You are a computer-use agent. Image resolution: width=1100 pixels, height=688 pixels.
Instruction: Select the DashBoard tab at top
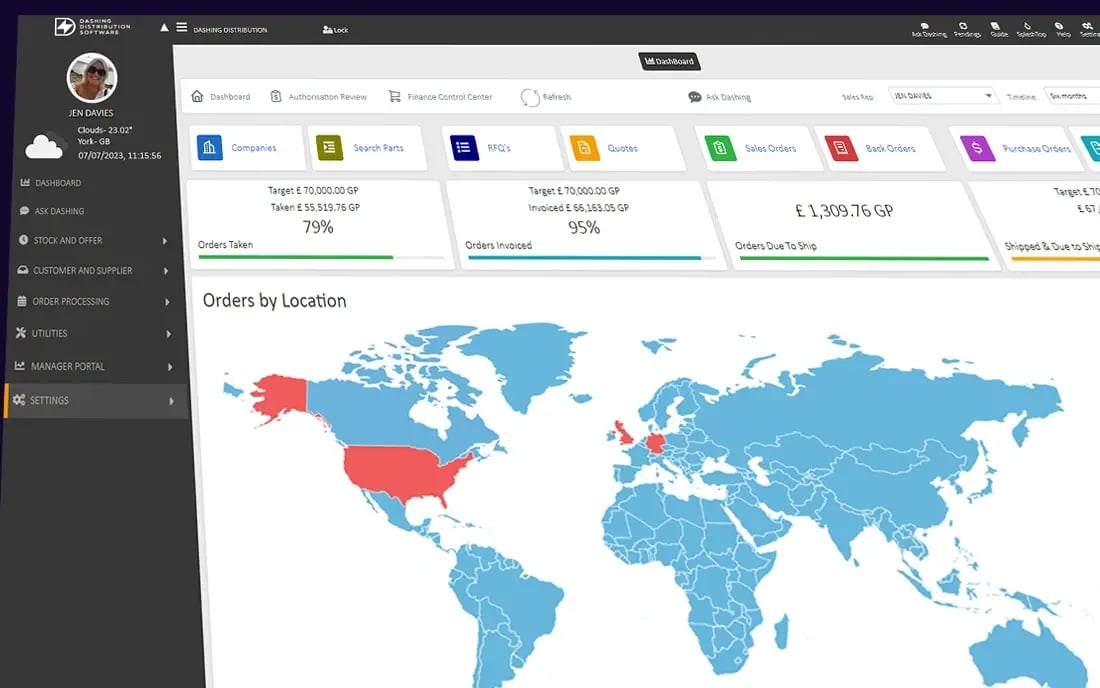pyautogui.click(x=669, y=61)
